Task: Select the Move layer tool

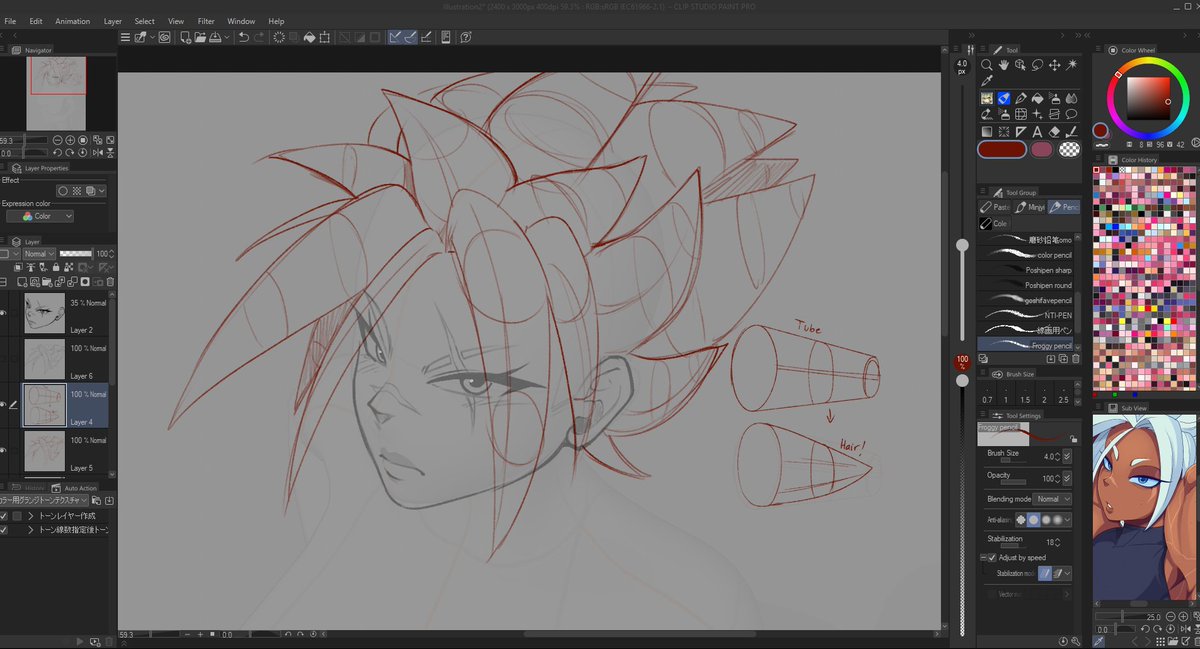Action: click(x=1054, y=64)
